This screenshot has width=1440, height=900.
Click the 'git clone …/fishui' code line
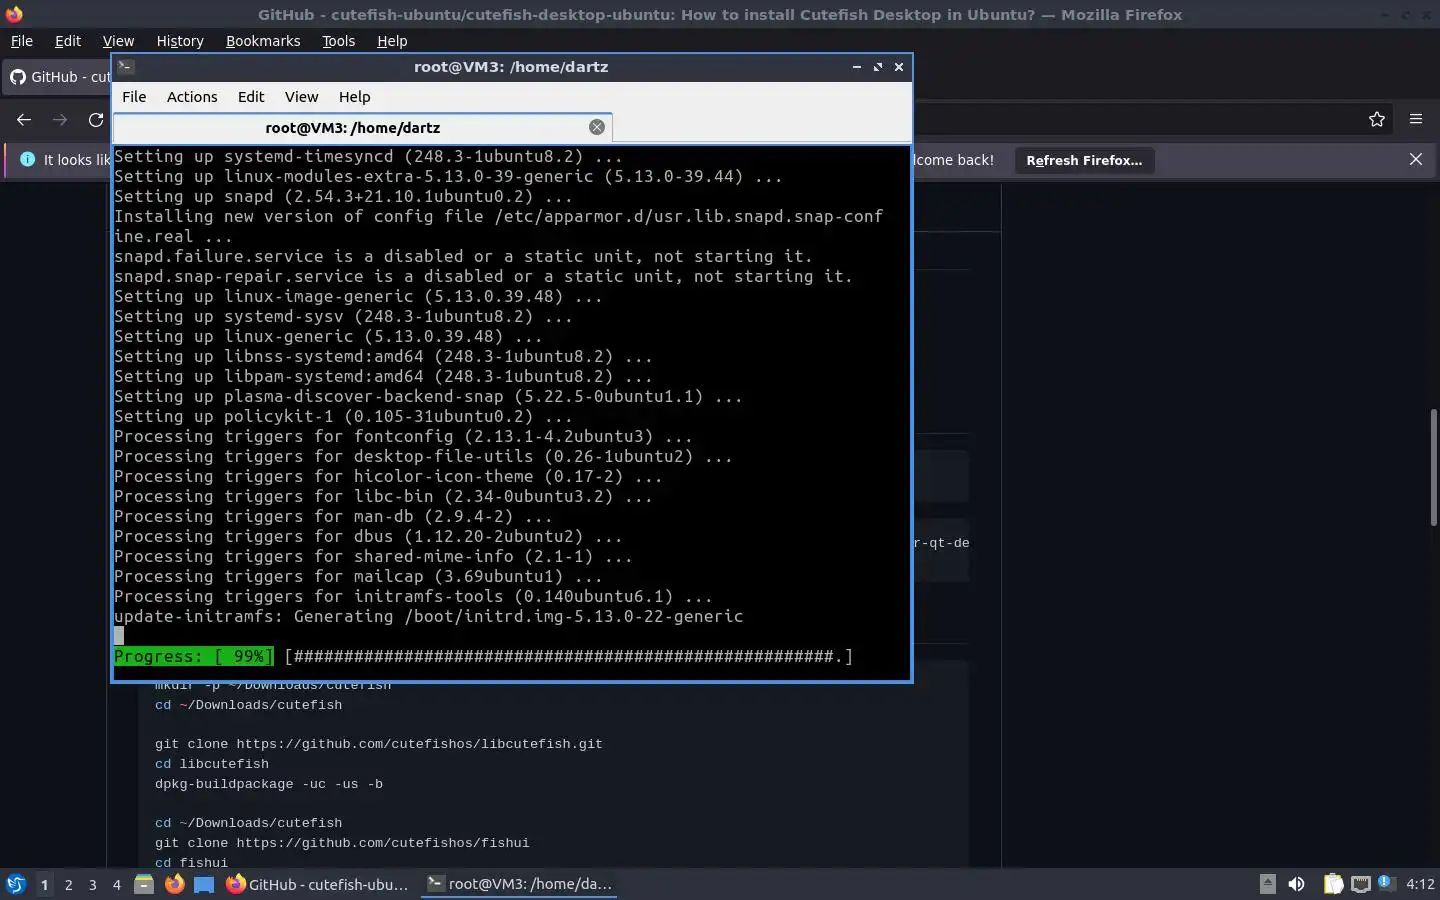pyautogui.click(x=342, y=843)
